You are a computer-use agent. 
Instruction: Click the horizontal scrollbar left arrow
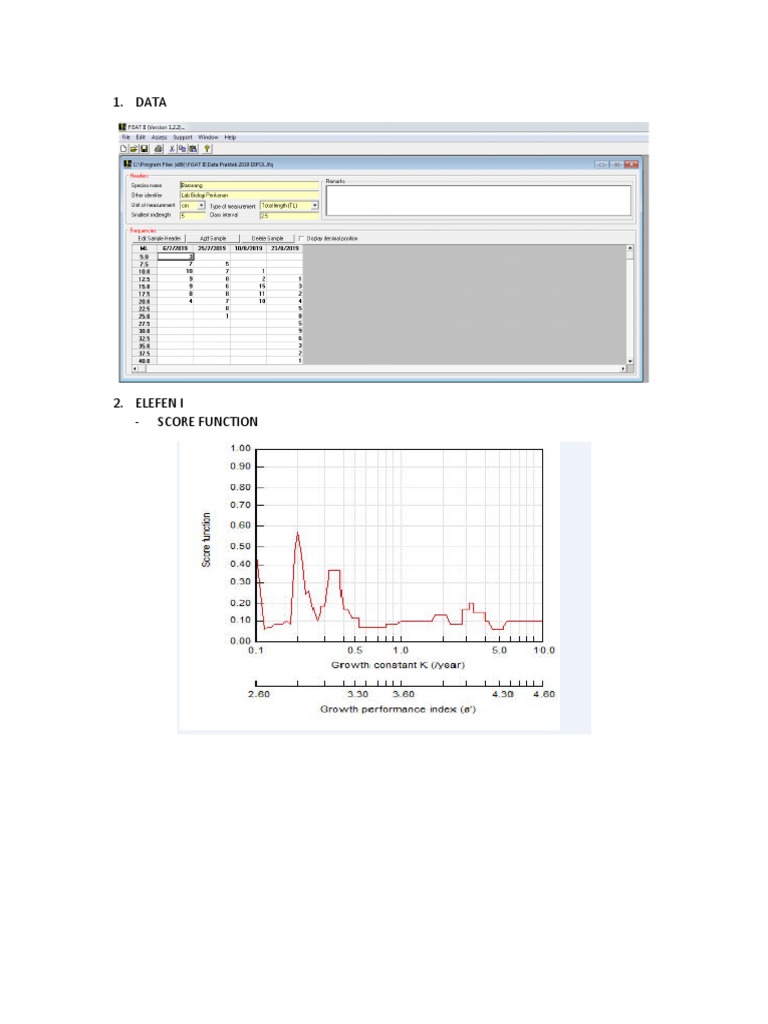click(135, 369)
